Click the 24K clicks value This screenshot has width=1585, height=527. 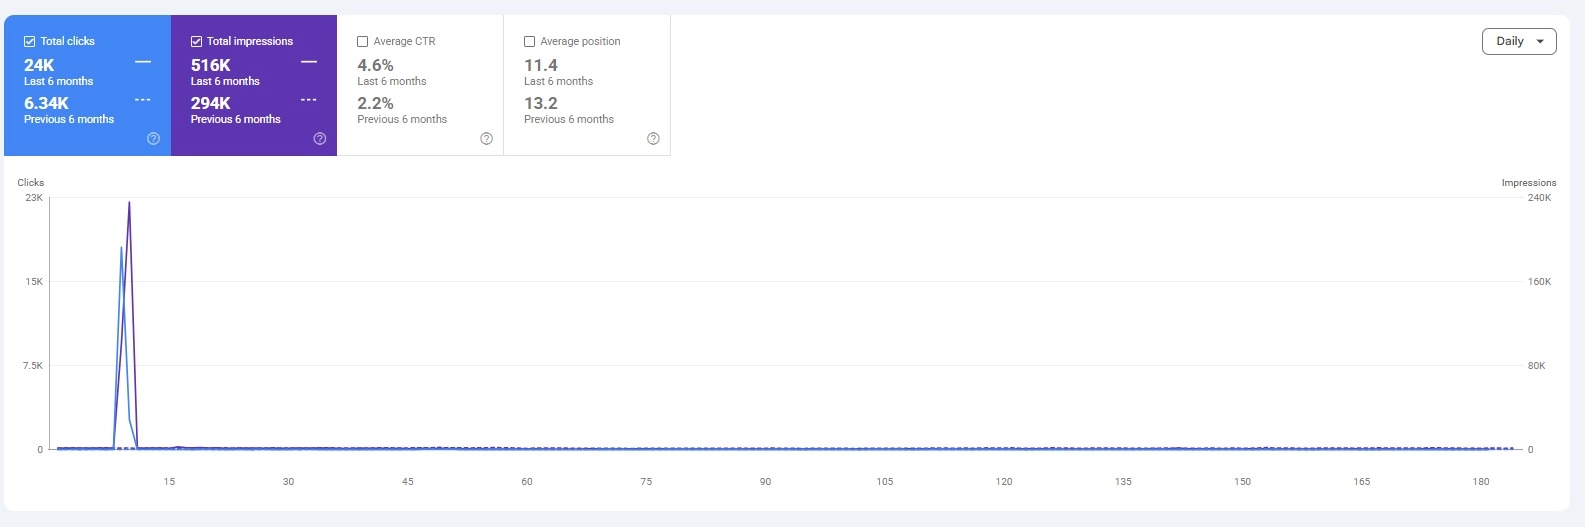39,65
